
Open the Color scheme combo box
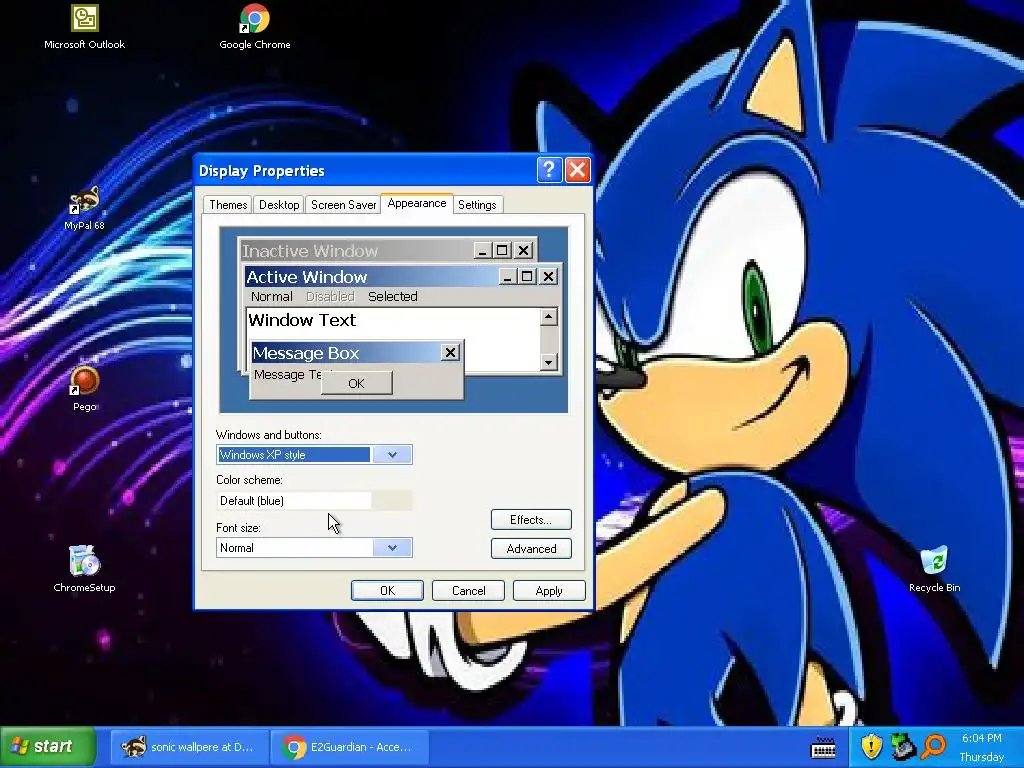314,501
